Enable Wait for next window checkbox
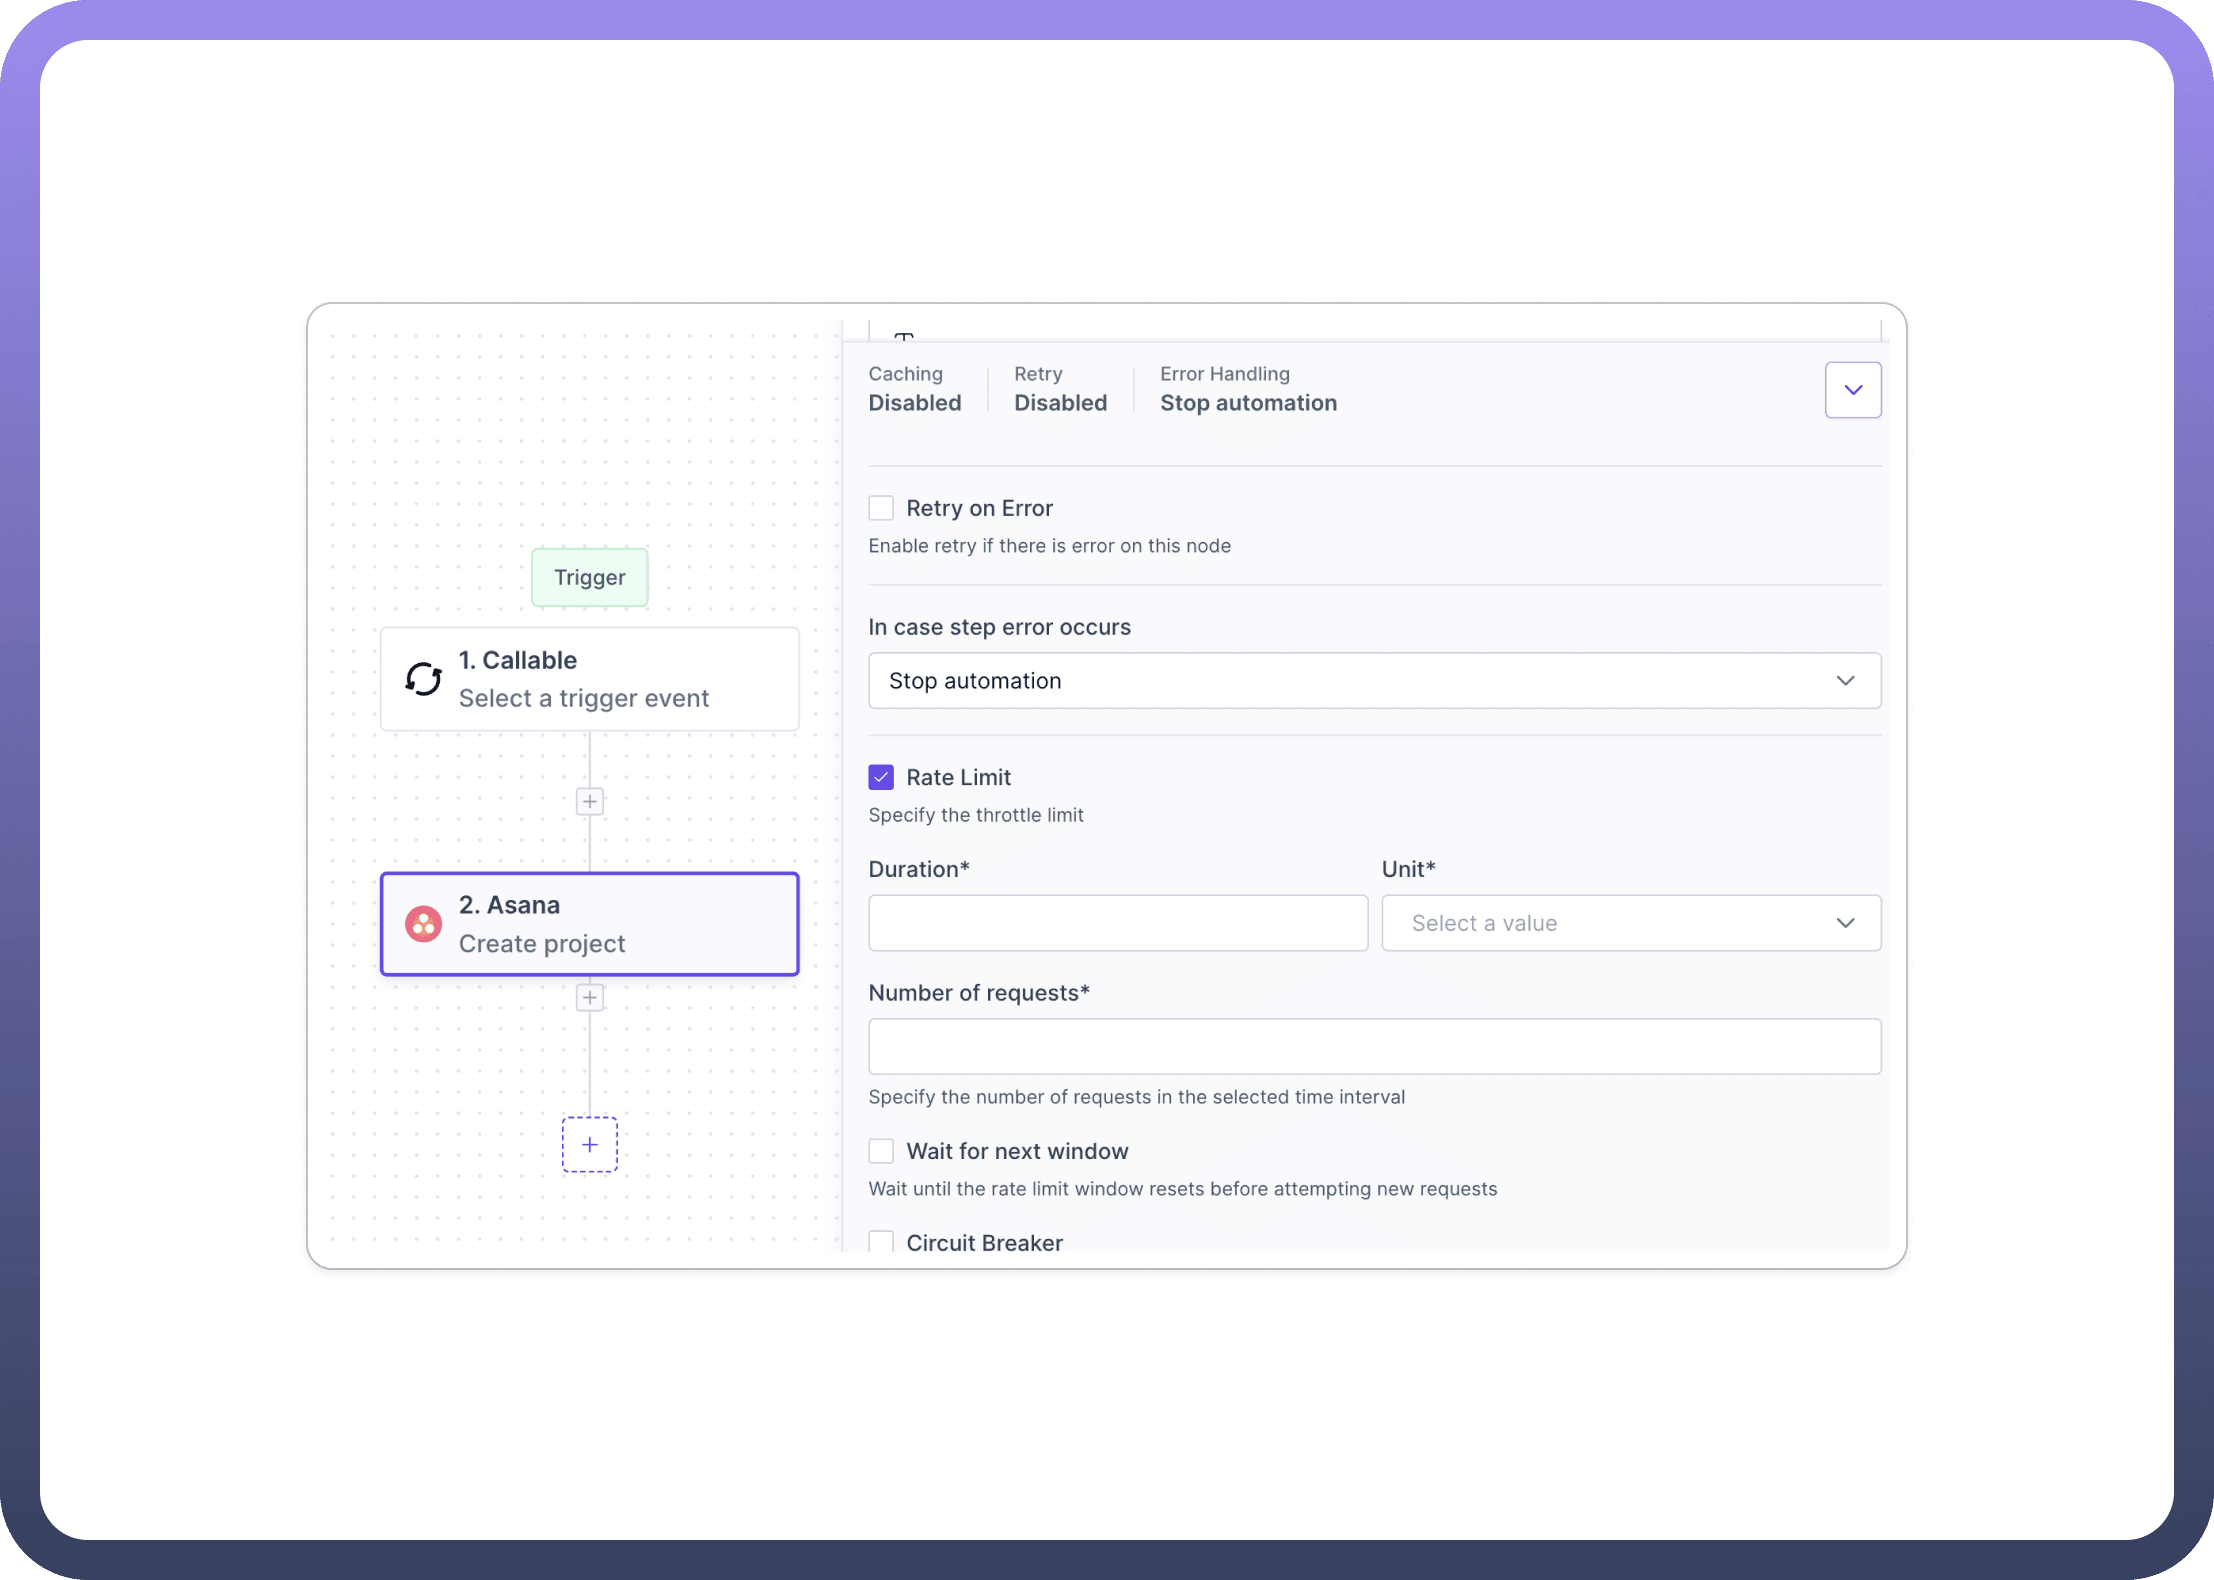 click(881, 1151)
